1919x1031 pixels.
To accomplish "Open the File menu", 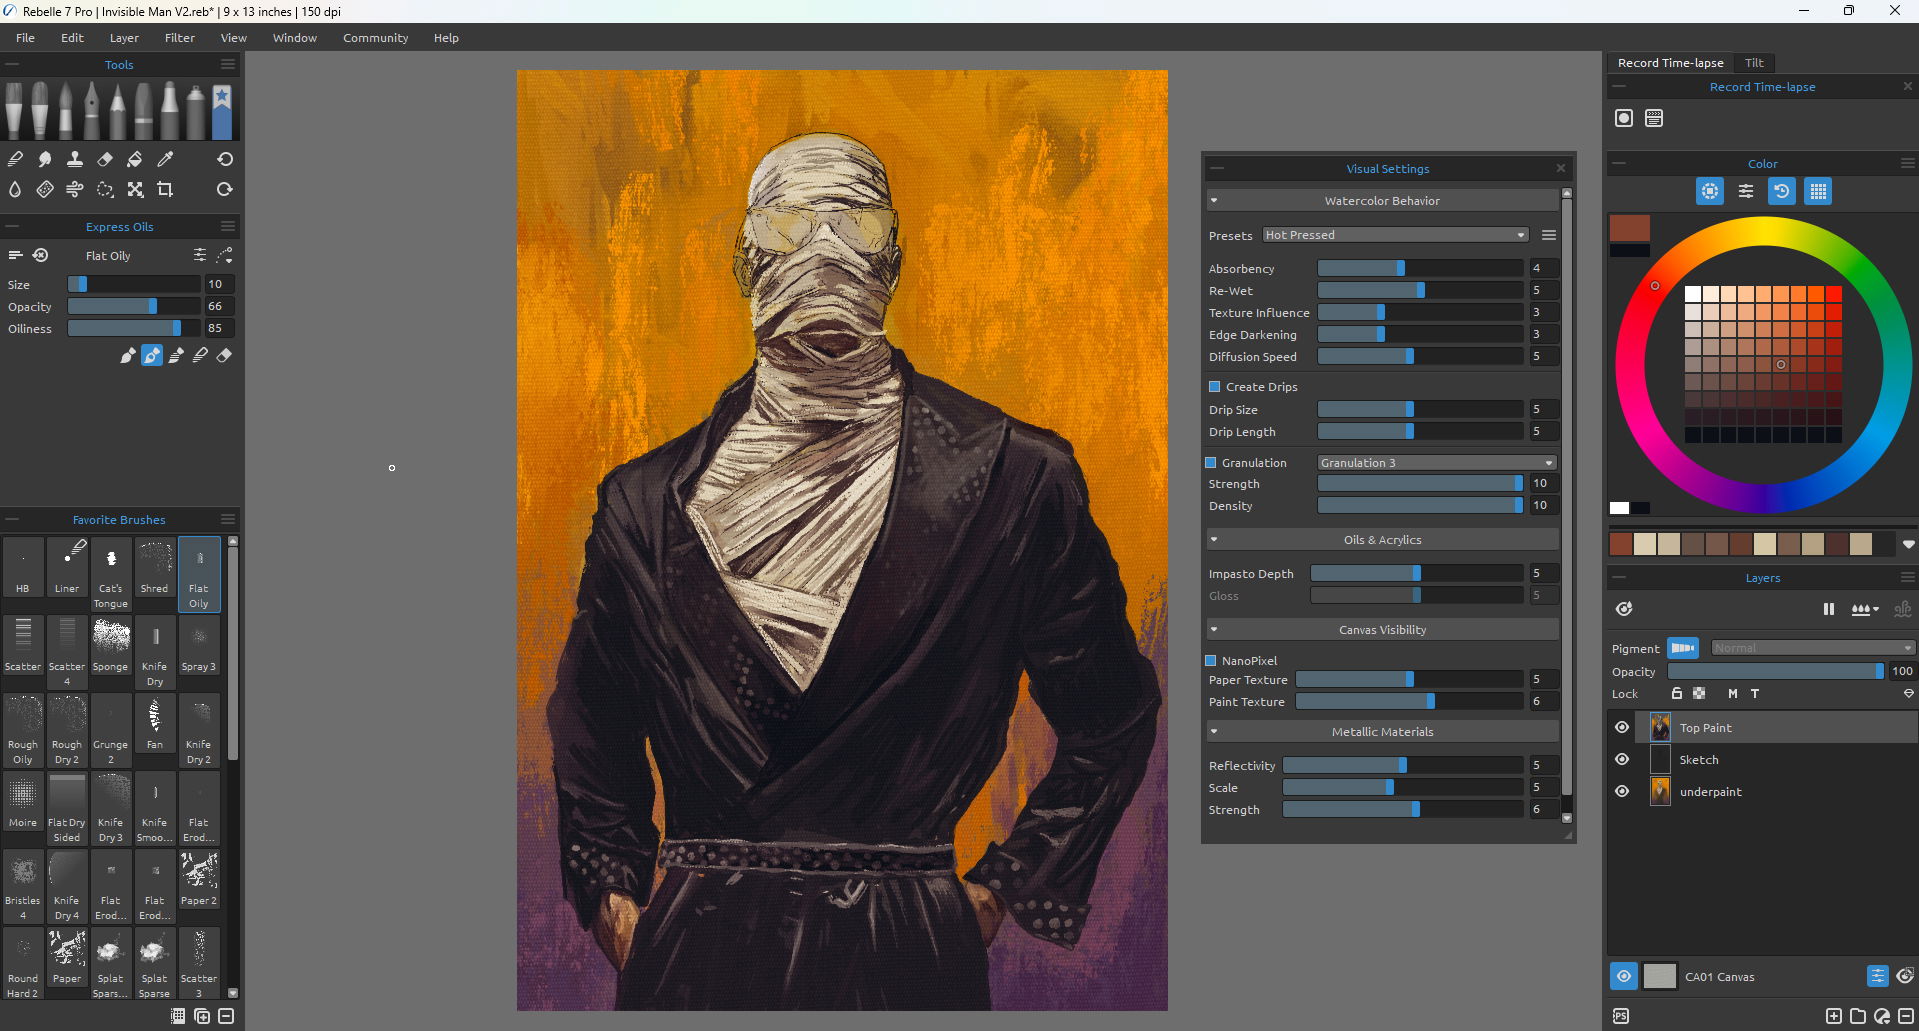I will tap(25, 38).
